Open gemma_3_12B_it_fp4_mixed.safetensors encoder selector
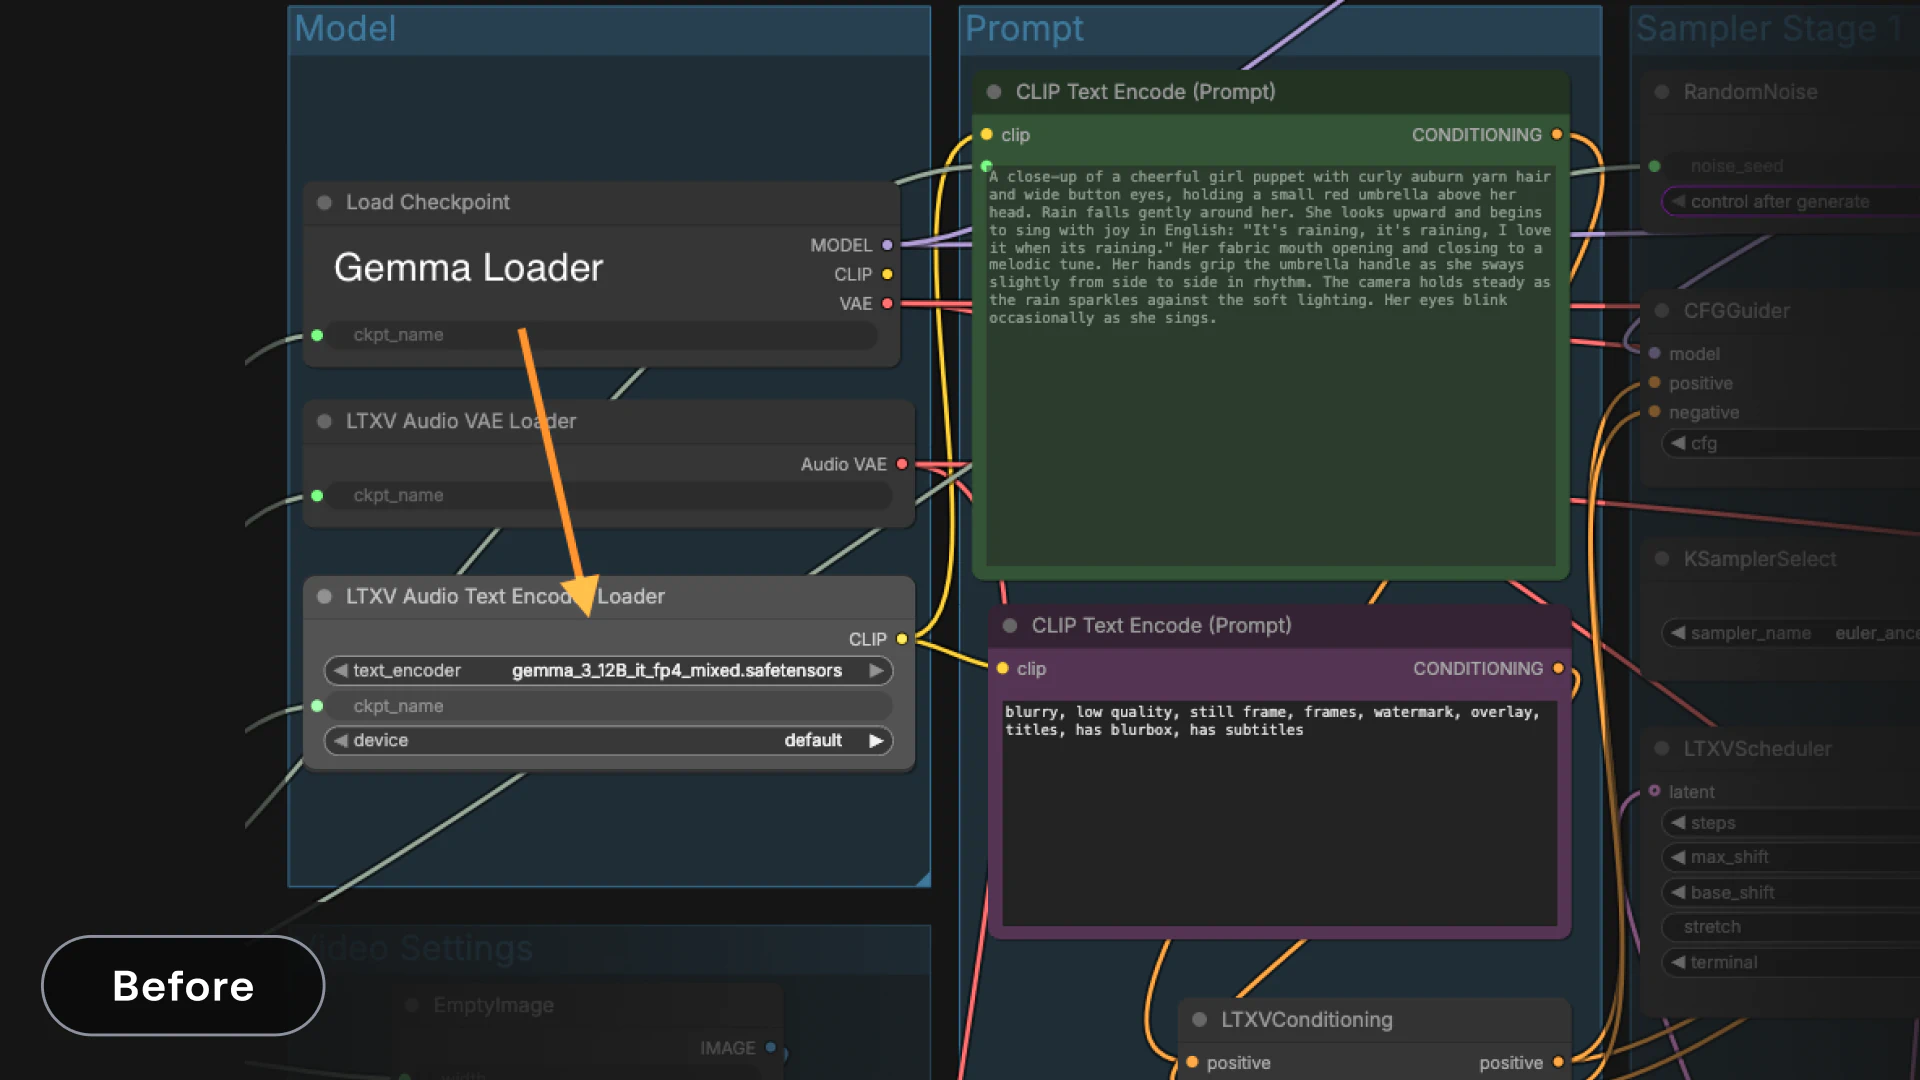The width and height of the screenshot is (1920, 1080). pos(676,671)
